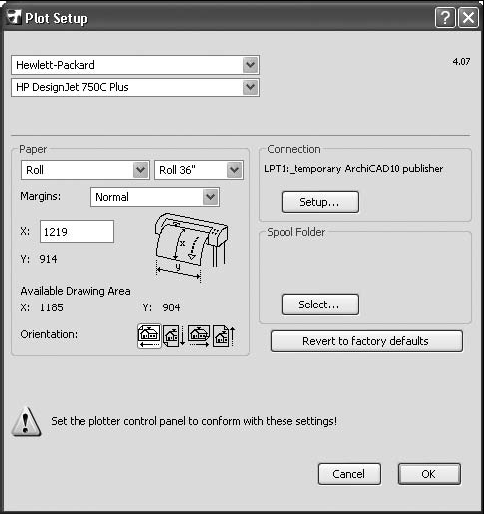Click the Plot Setup title bar icon
Viewport: 484px width, 514px height.
tap(14, 17)
